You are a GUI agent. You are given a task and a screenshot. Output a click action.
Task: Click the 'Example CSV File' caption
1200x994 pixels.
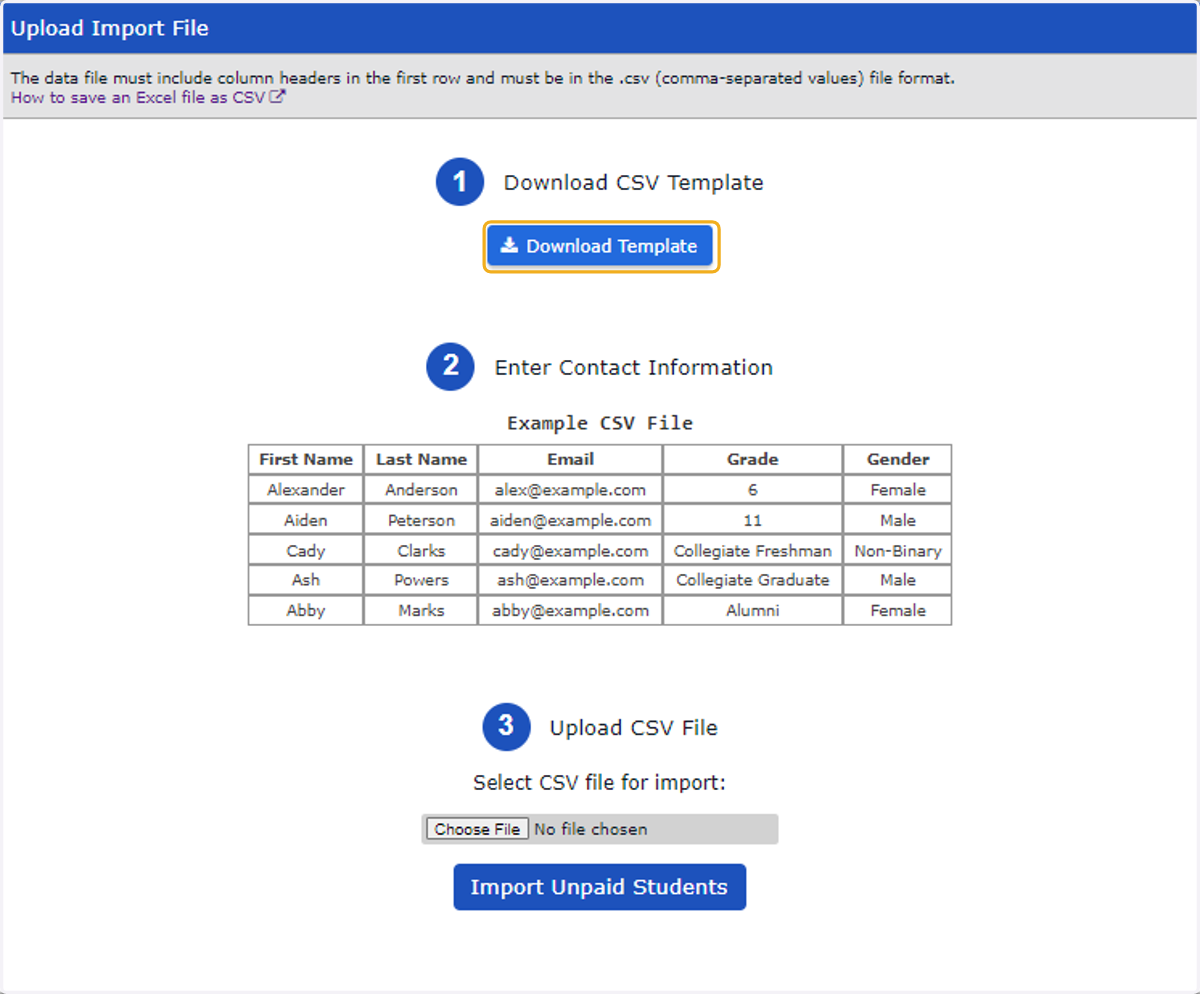600,423
